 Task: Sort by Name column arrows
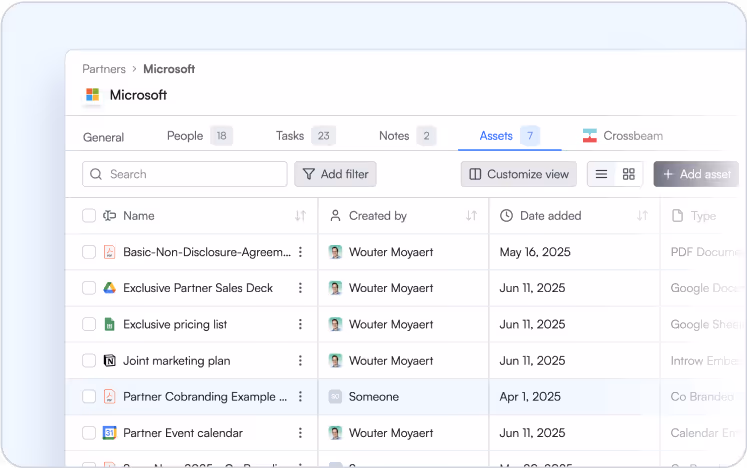300,216
